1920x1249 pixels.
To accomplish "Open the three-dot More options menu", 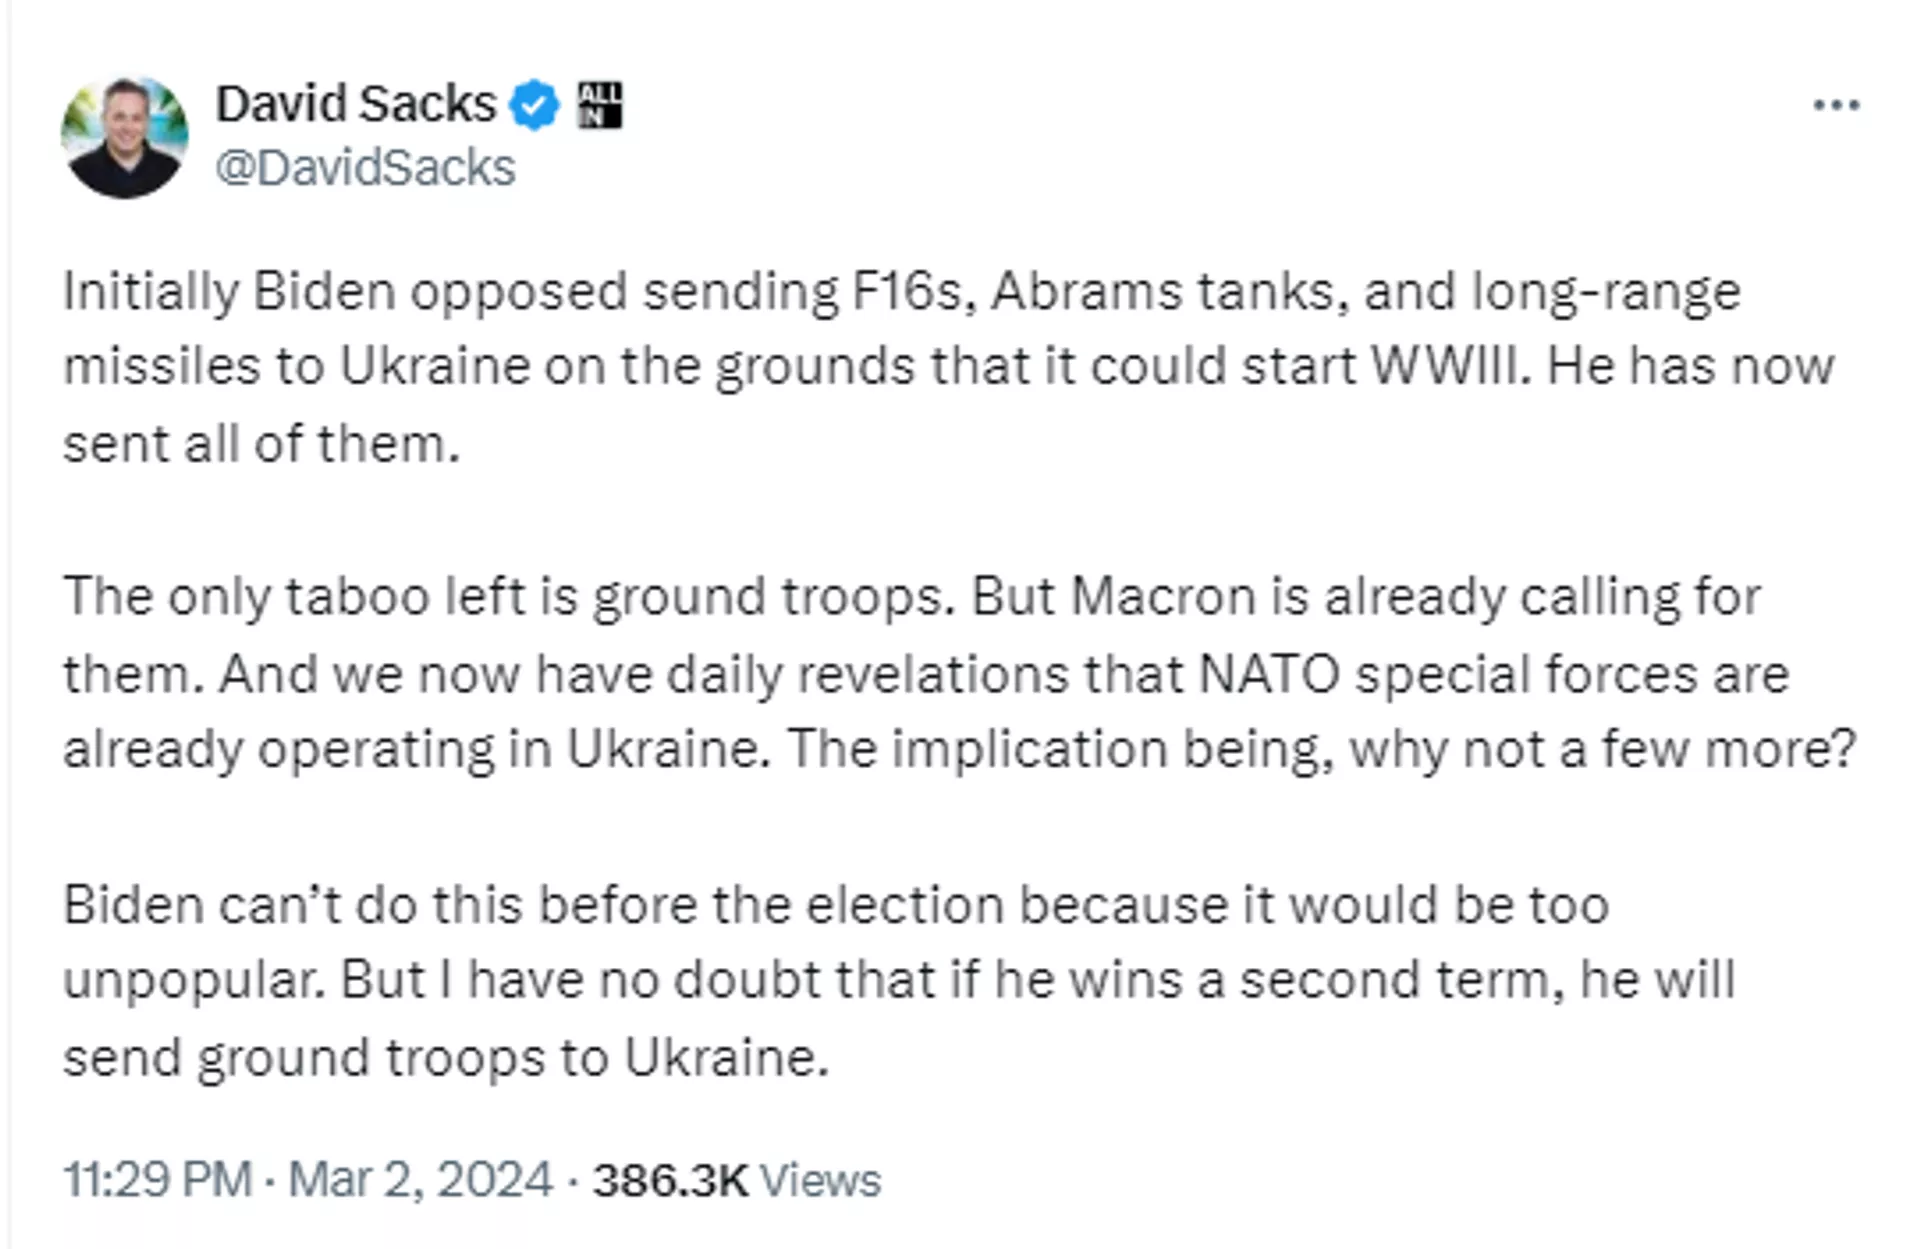I will click(1836, 105).
